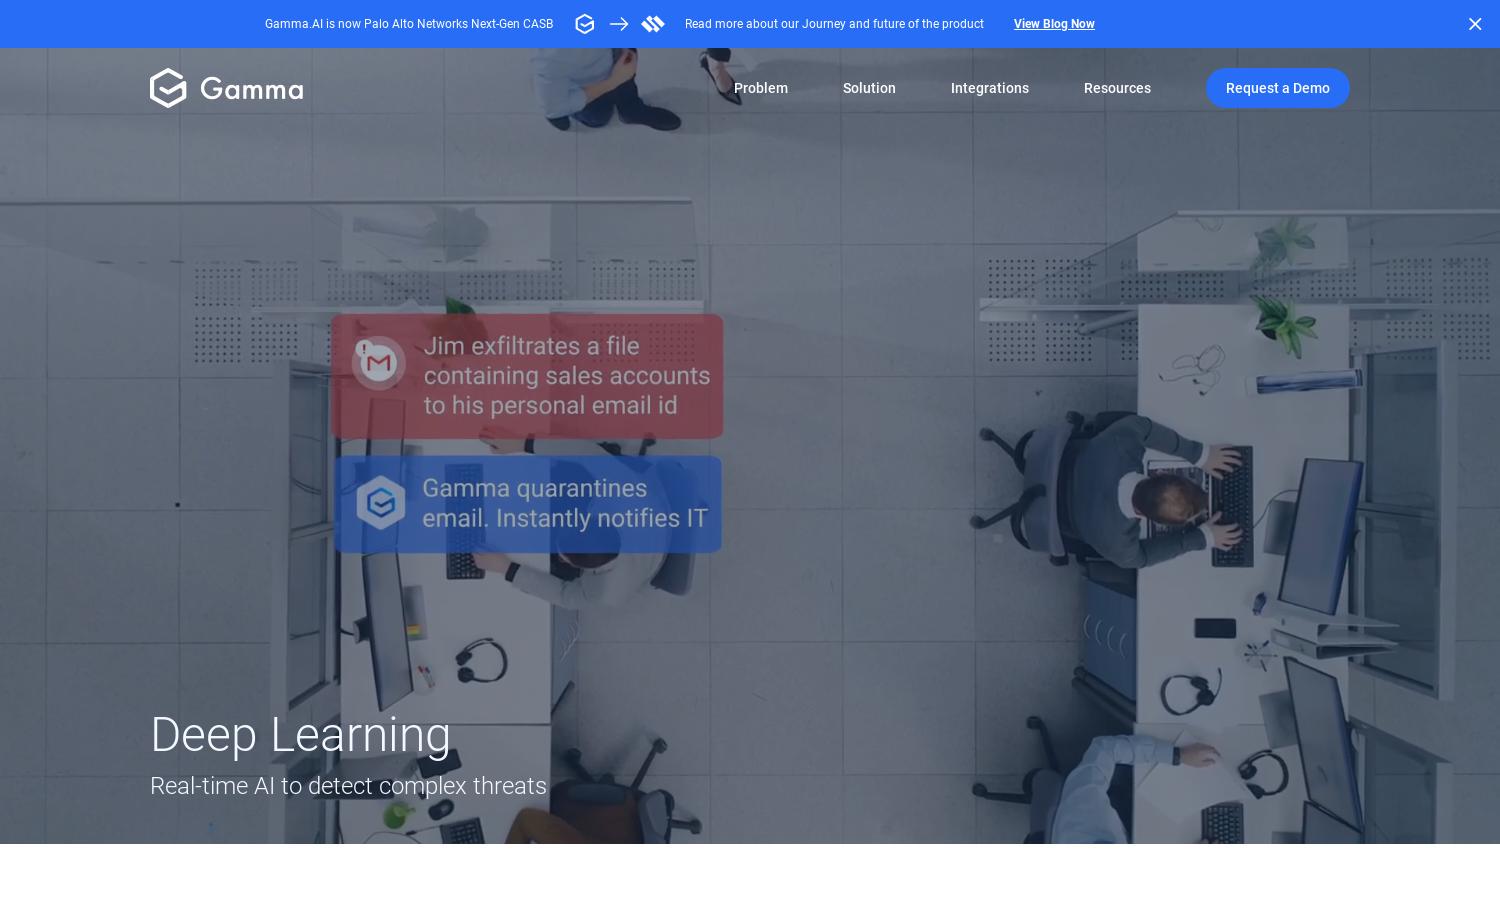Image resolution: width=1500 pixels, height=900 pixels.
Task: Click the Palo Alto Networks logo icon
Action: pyautogui.click(x=653, y=24)
